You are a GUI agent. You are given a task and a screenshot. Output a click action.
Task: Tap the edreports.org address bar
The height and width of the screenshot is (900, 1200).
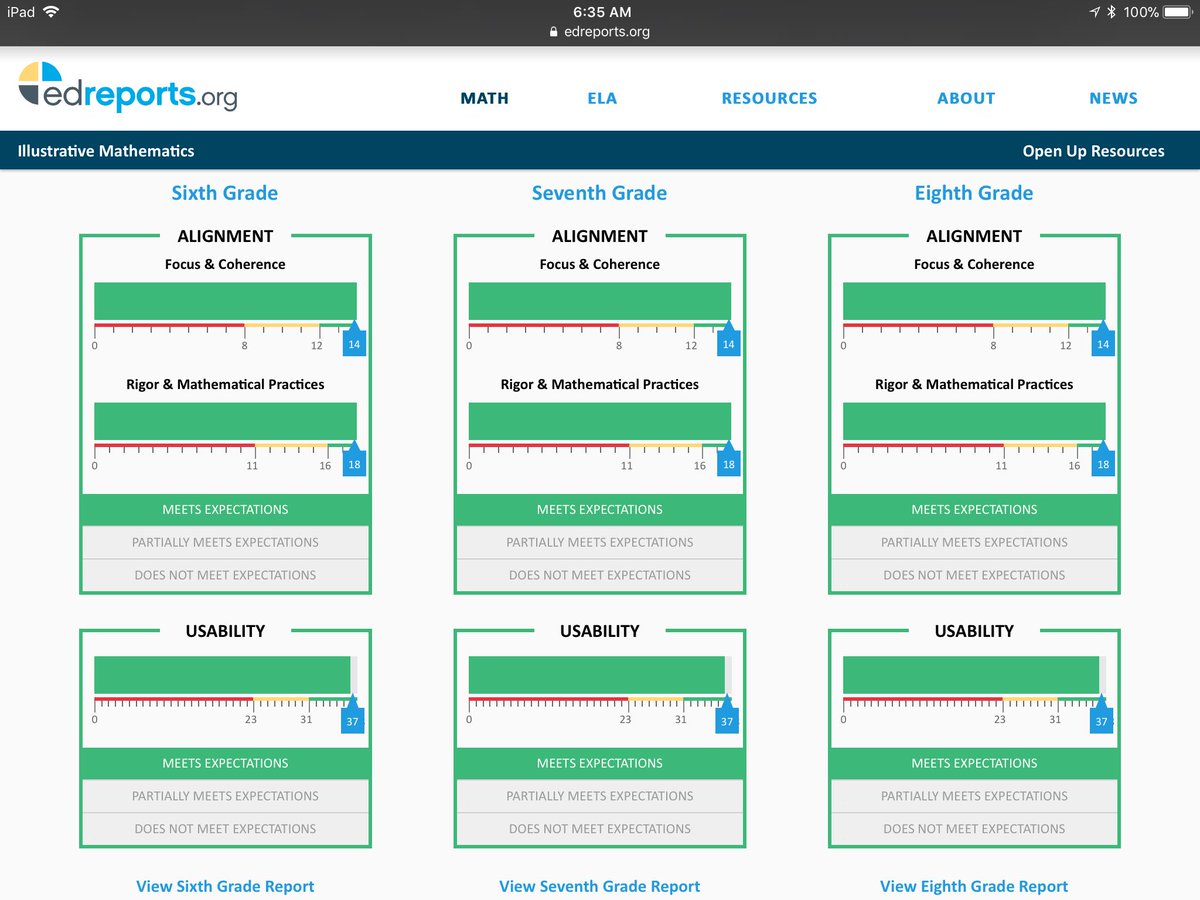pyautogui.click(x=600, y=32)
